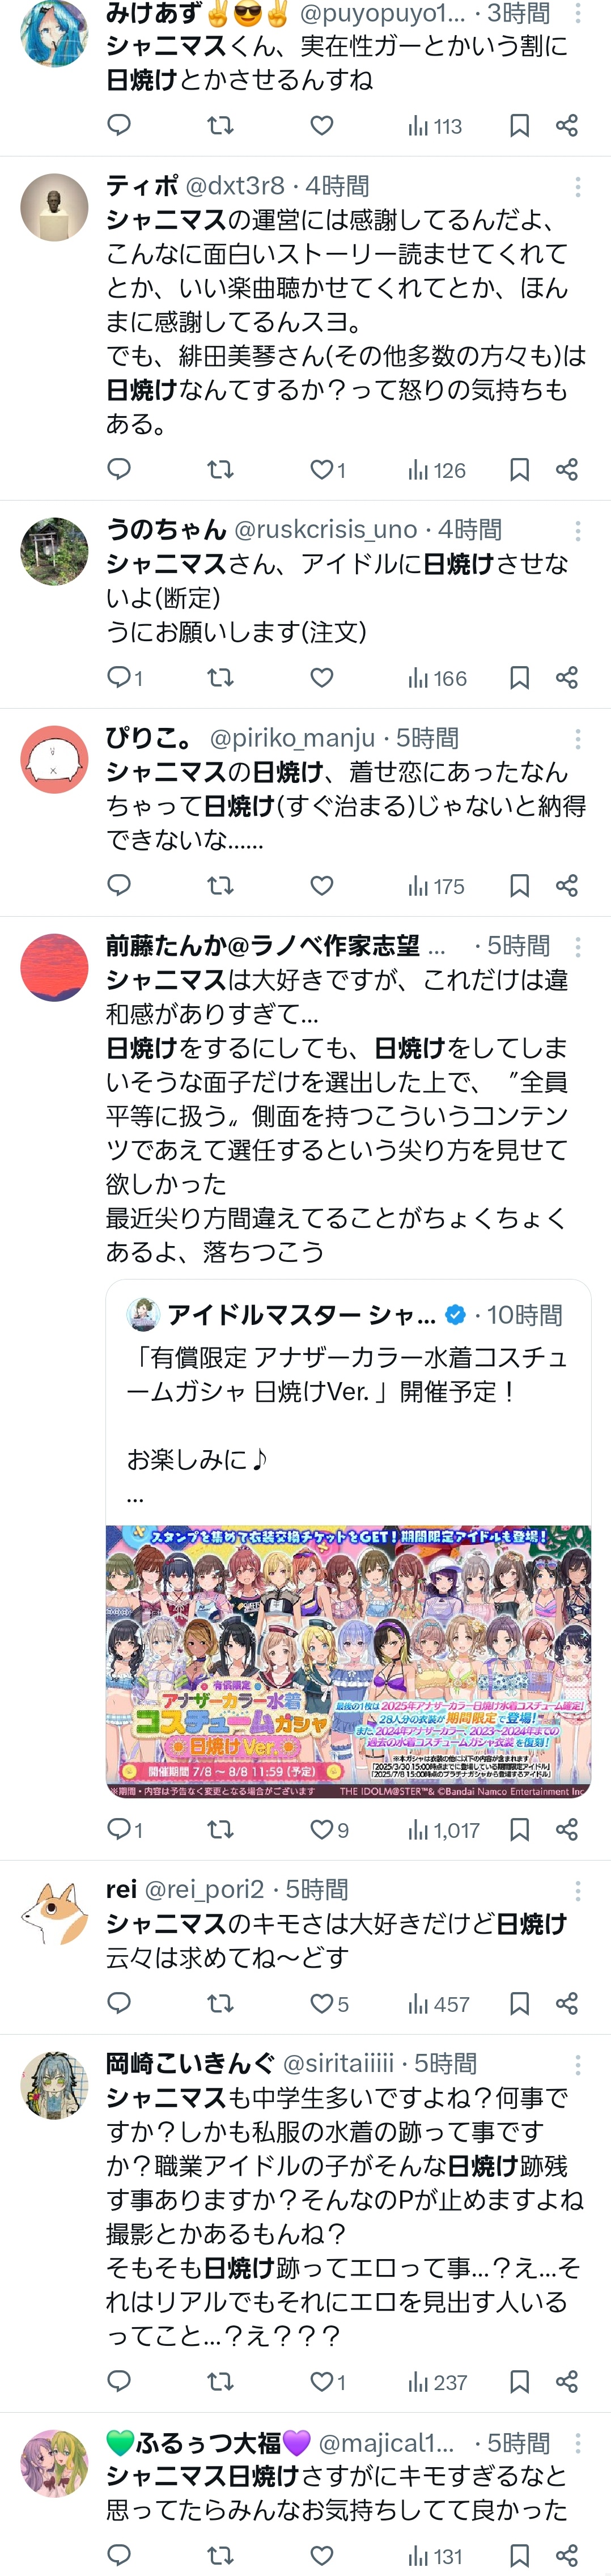
Task: Open ティポ's profile avatar
Action: click(54, 207)
